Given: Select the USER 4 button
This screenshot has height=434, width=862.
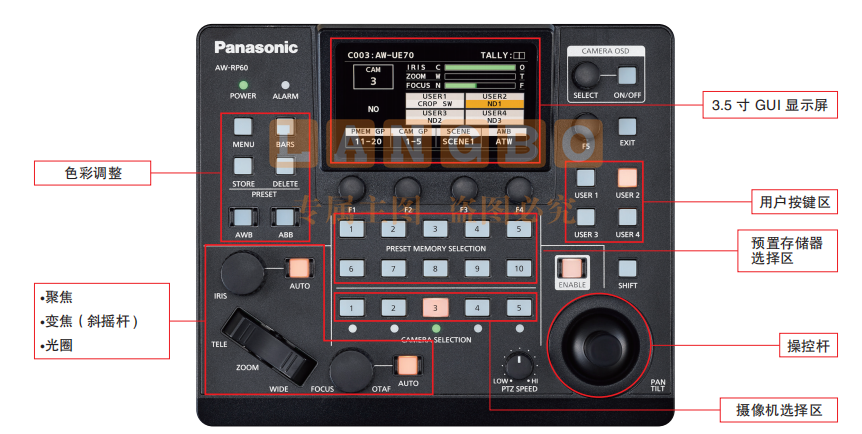Looking at the screenshot, I should 627,217.
